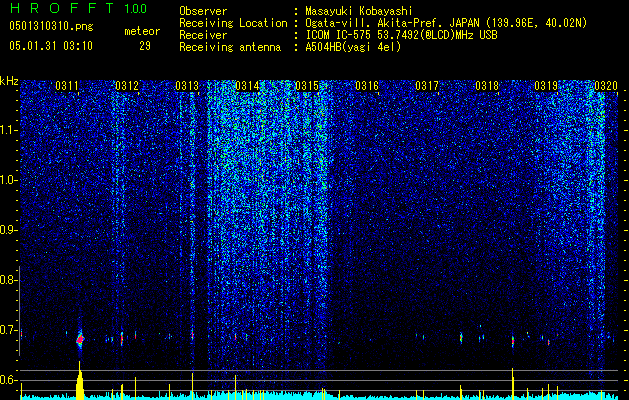Click the HROFFT program title
629x400 pixels.
coord(62,8)
